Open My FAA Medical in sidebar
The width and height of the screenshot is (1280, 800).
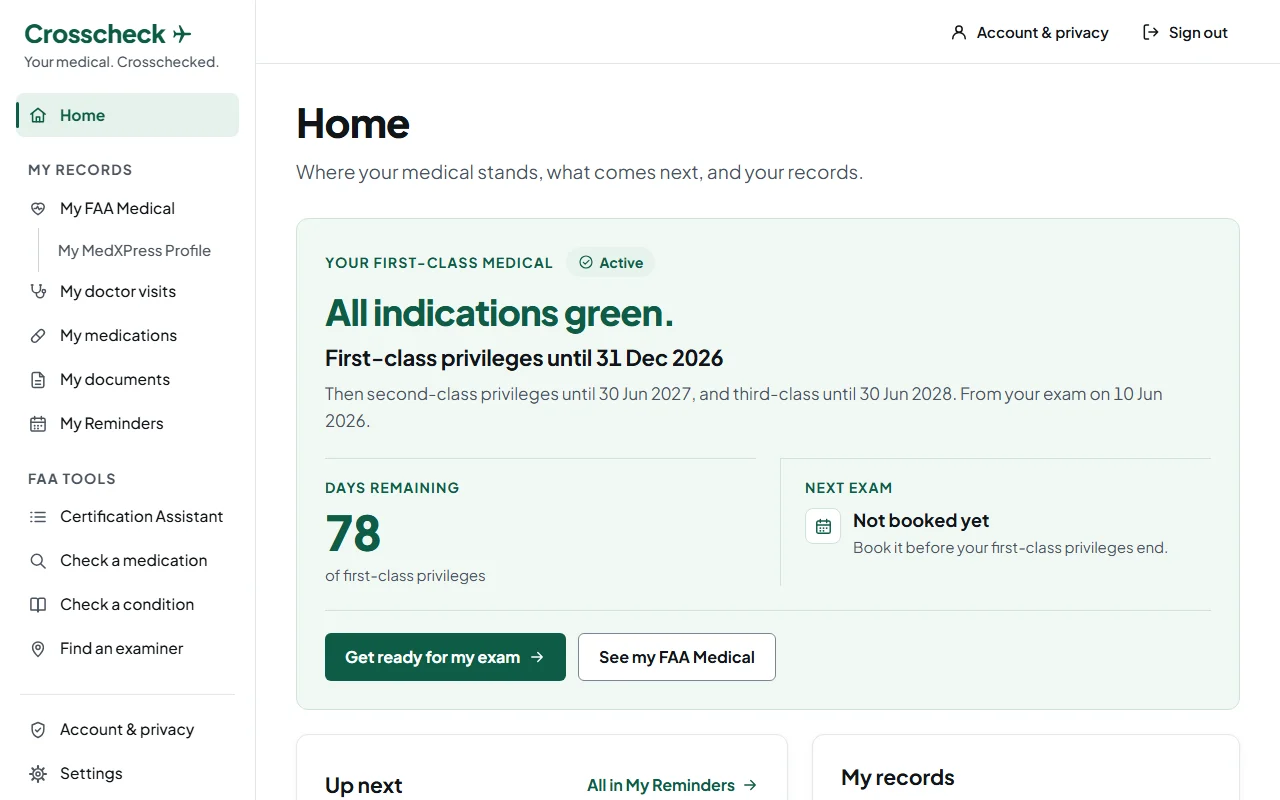click(x=127, y=208)
